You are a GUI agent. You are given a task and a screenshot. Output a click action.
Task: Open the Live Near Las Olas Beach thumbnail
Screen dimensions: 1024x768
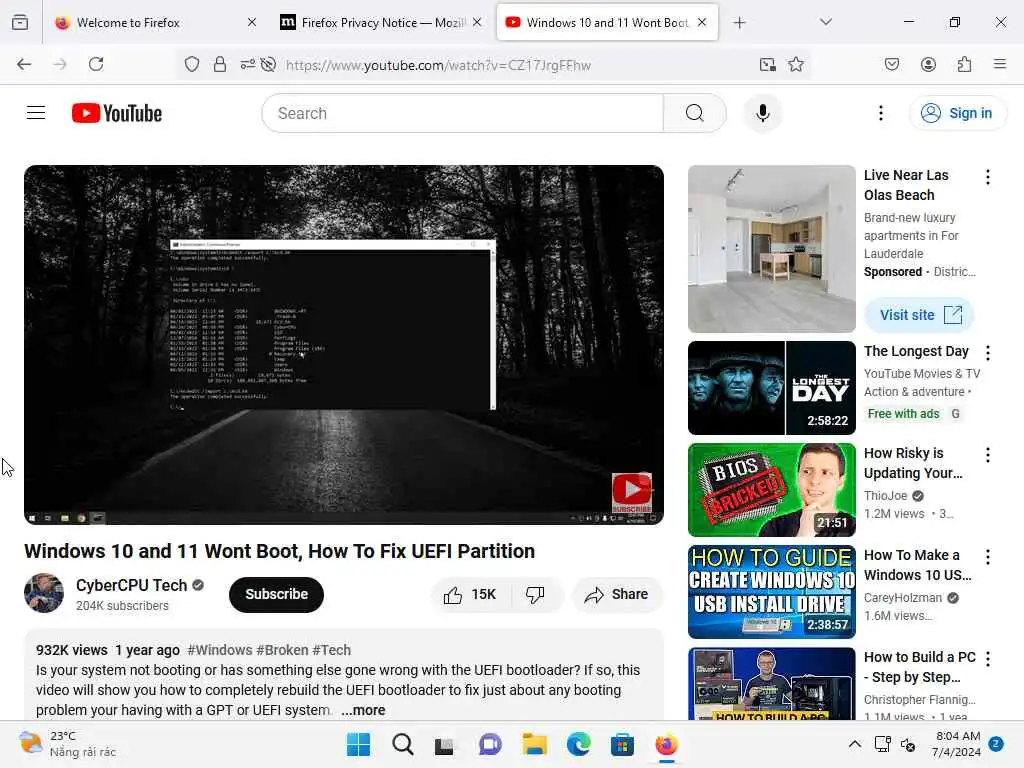[772, 249]
